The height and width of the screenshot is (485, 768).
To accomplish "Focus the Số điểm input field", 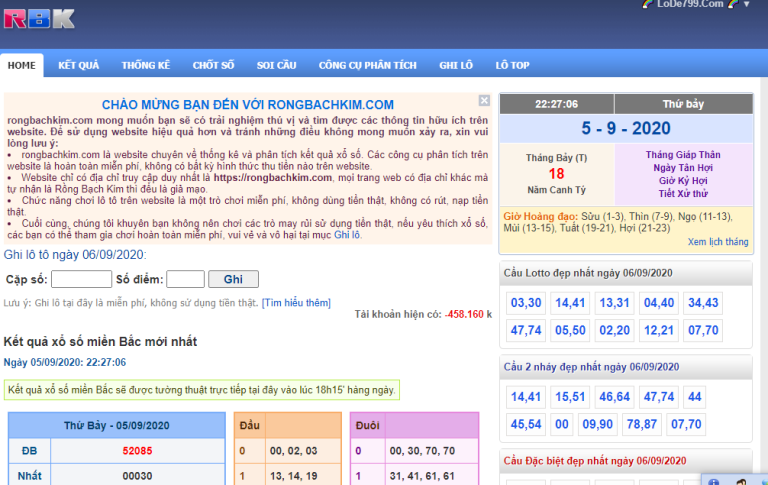I will point(185,279).
